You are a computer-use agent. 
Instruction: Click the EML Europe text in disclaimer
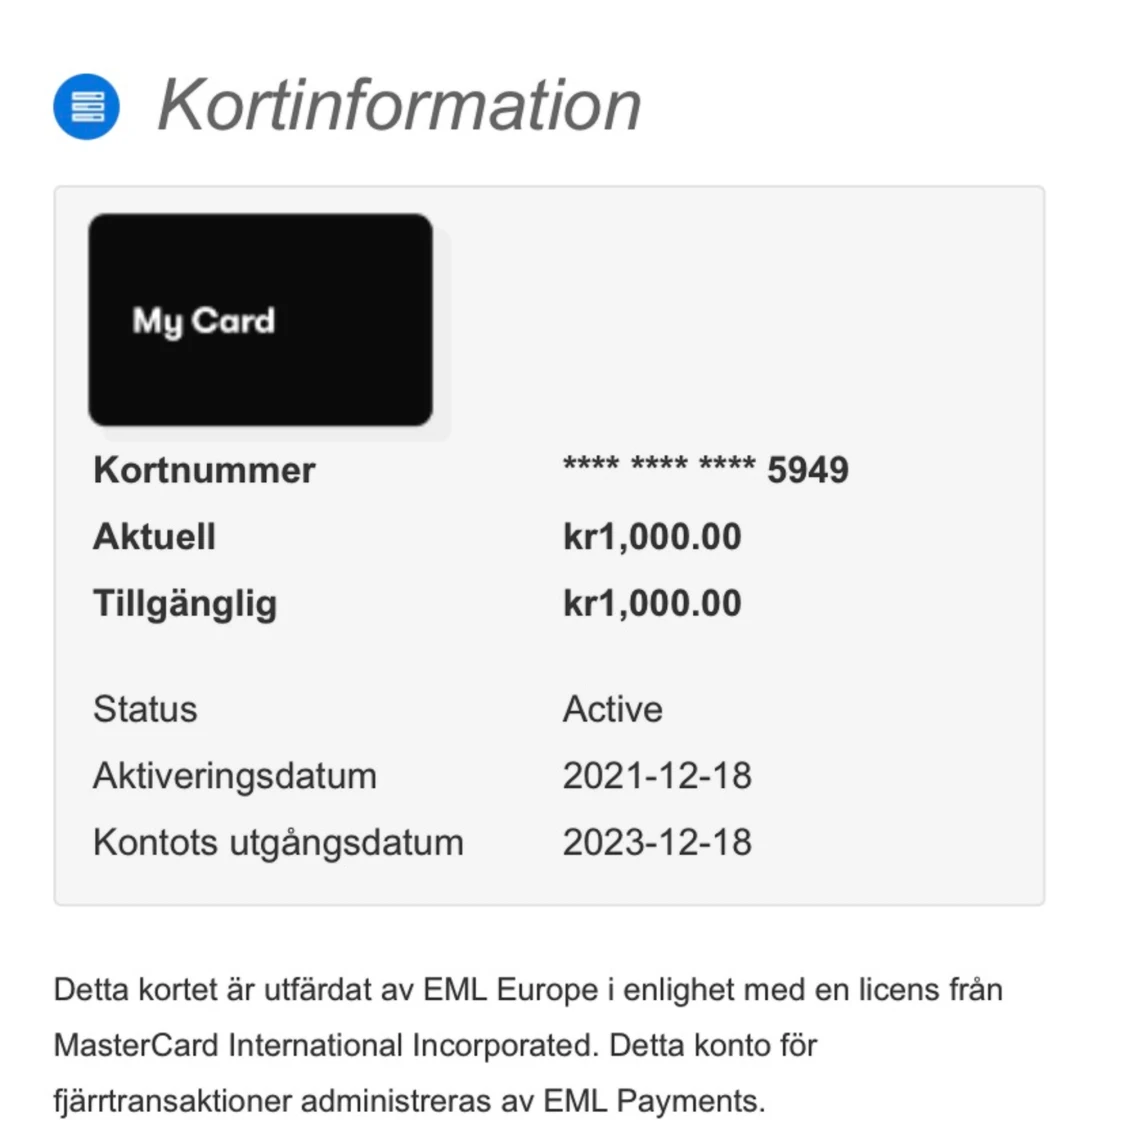pos(510,990)
